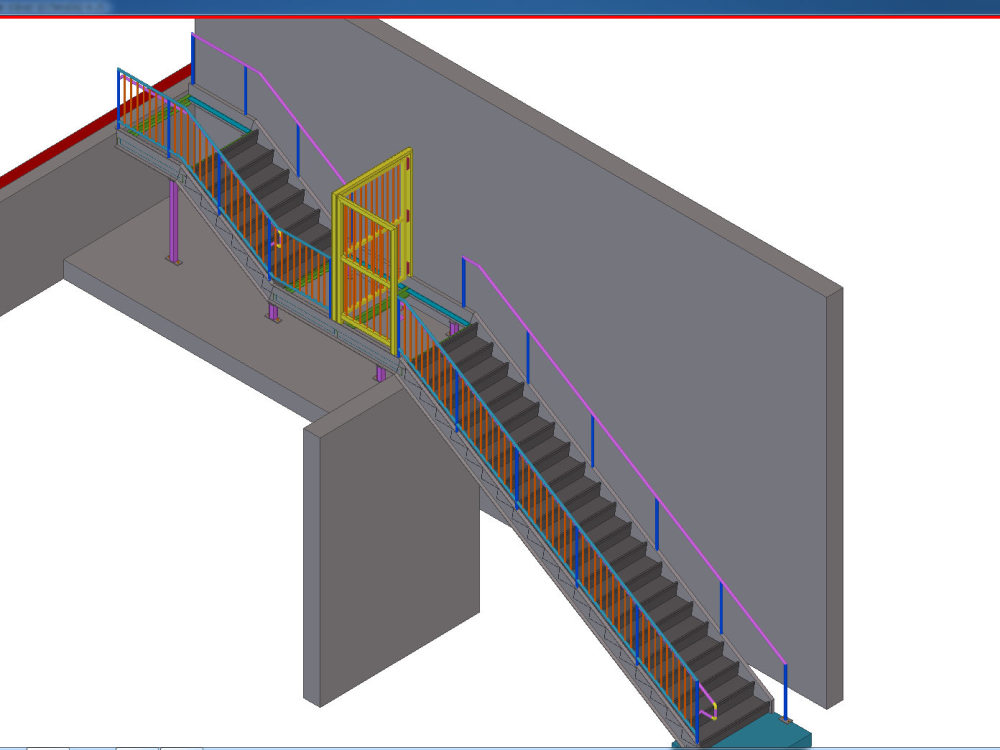
Task: Select the yellow gate on the landing
Action: click(372, 250)
